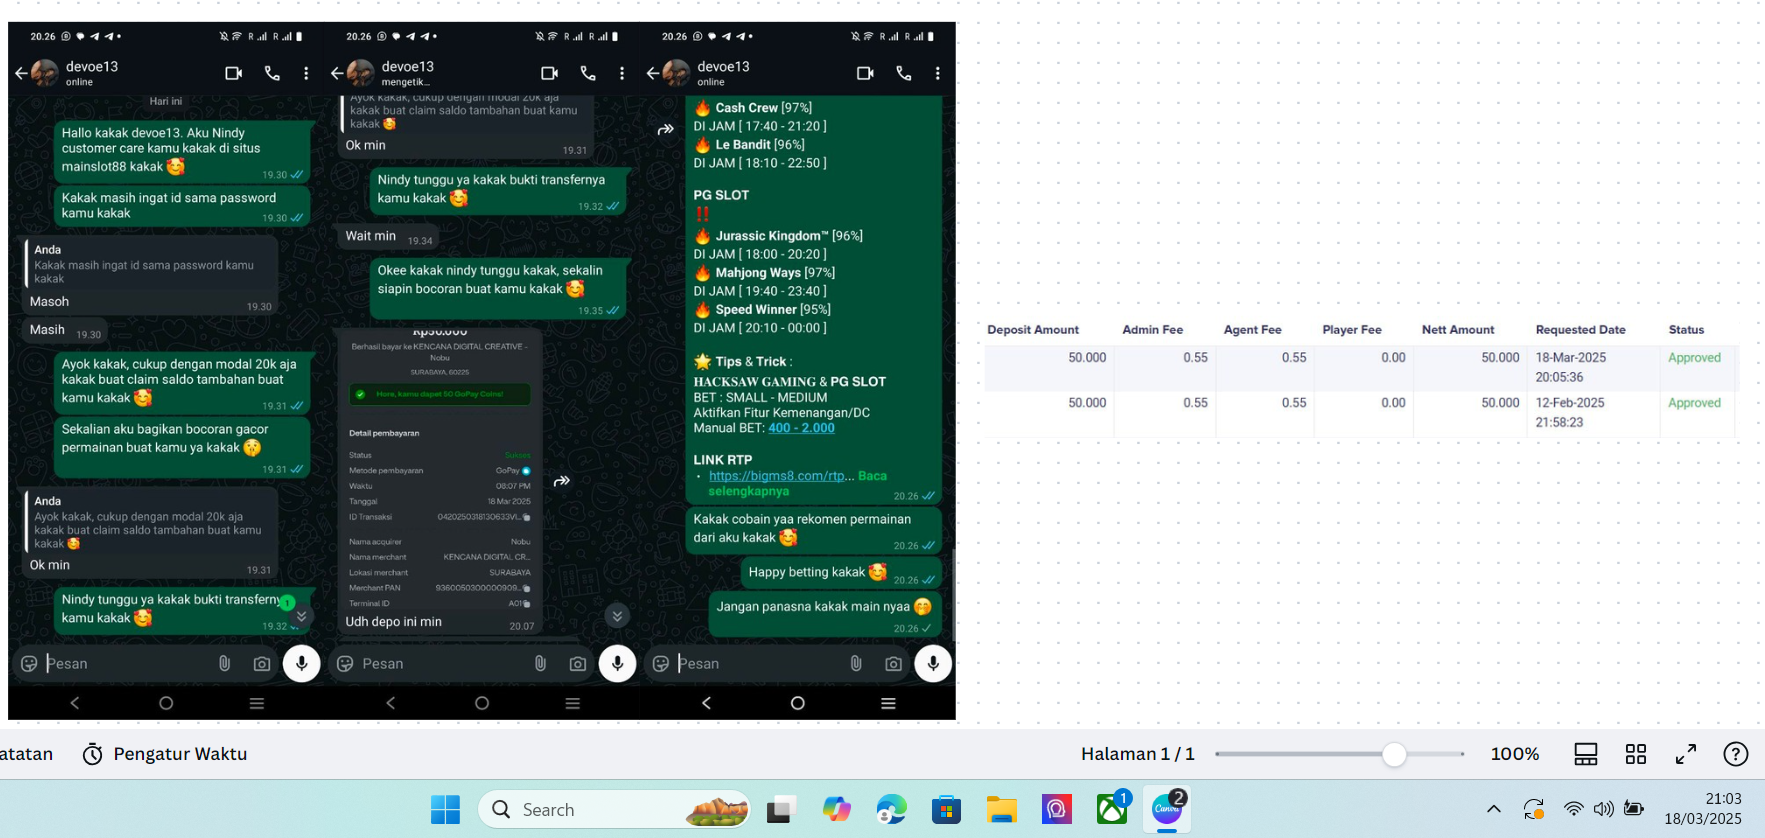
Task: Click Approved status in the 12-Feb-2025 row
Action: click(1694, 403)
